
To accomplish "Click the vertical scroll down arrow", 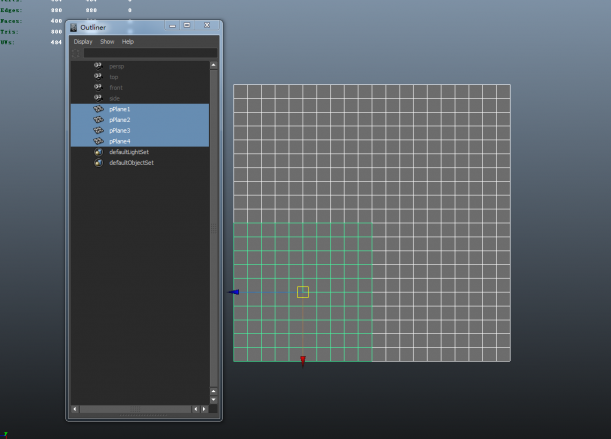I will coord(214,400).
